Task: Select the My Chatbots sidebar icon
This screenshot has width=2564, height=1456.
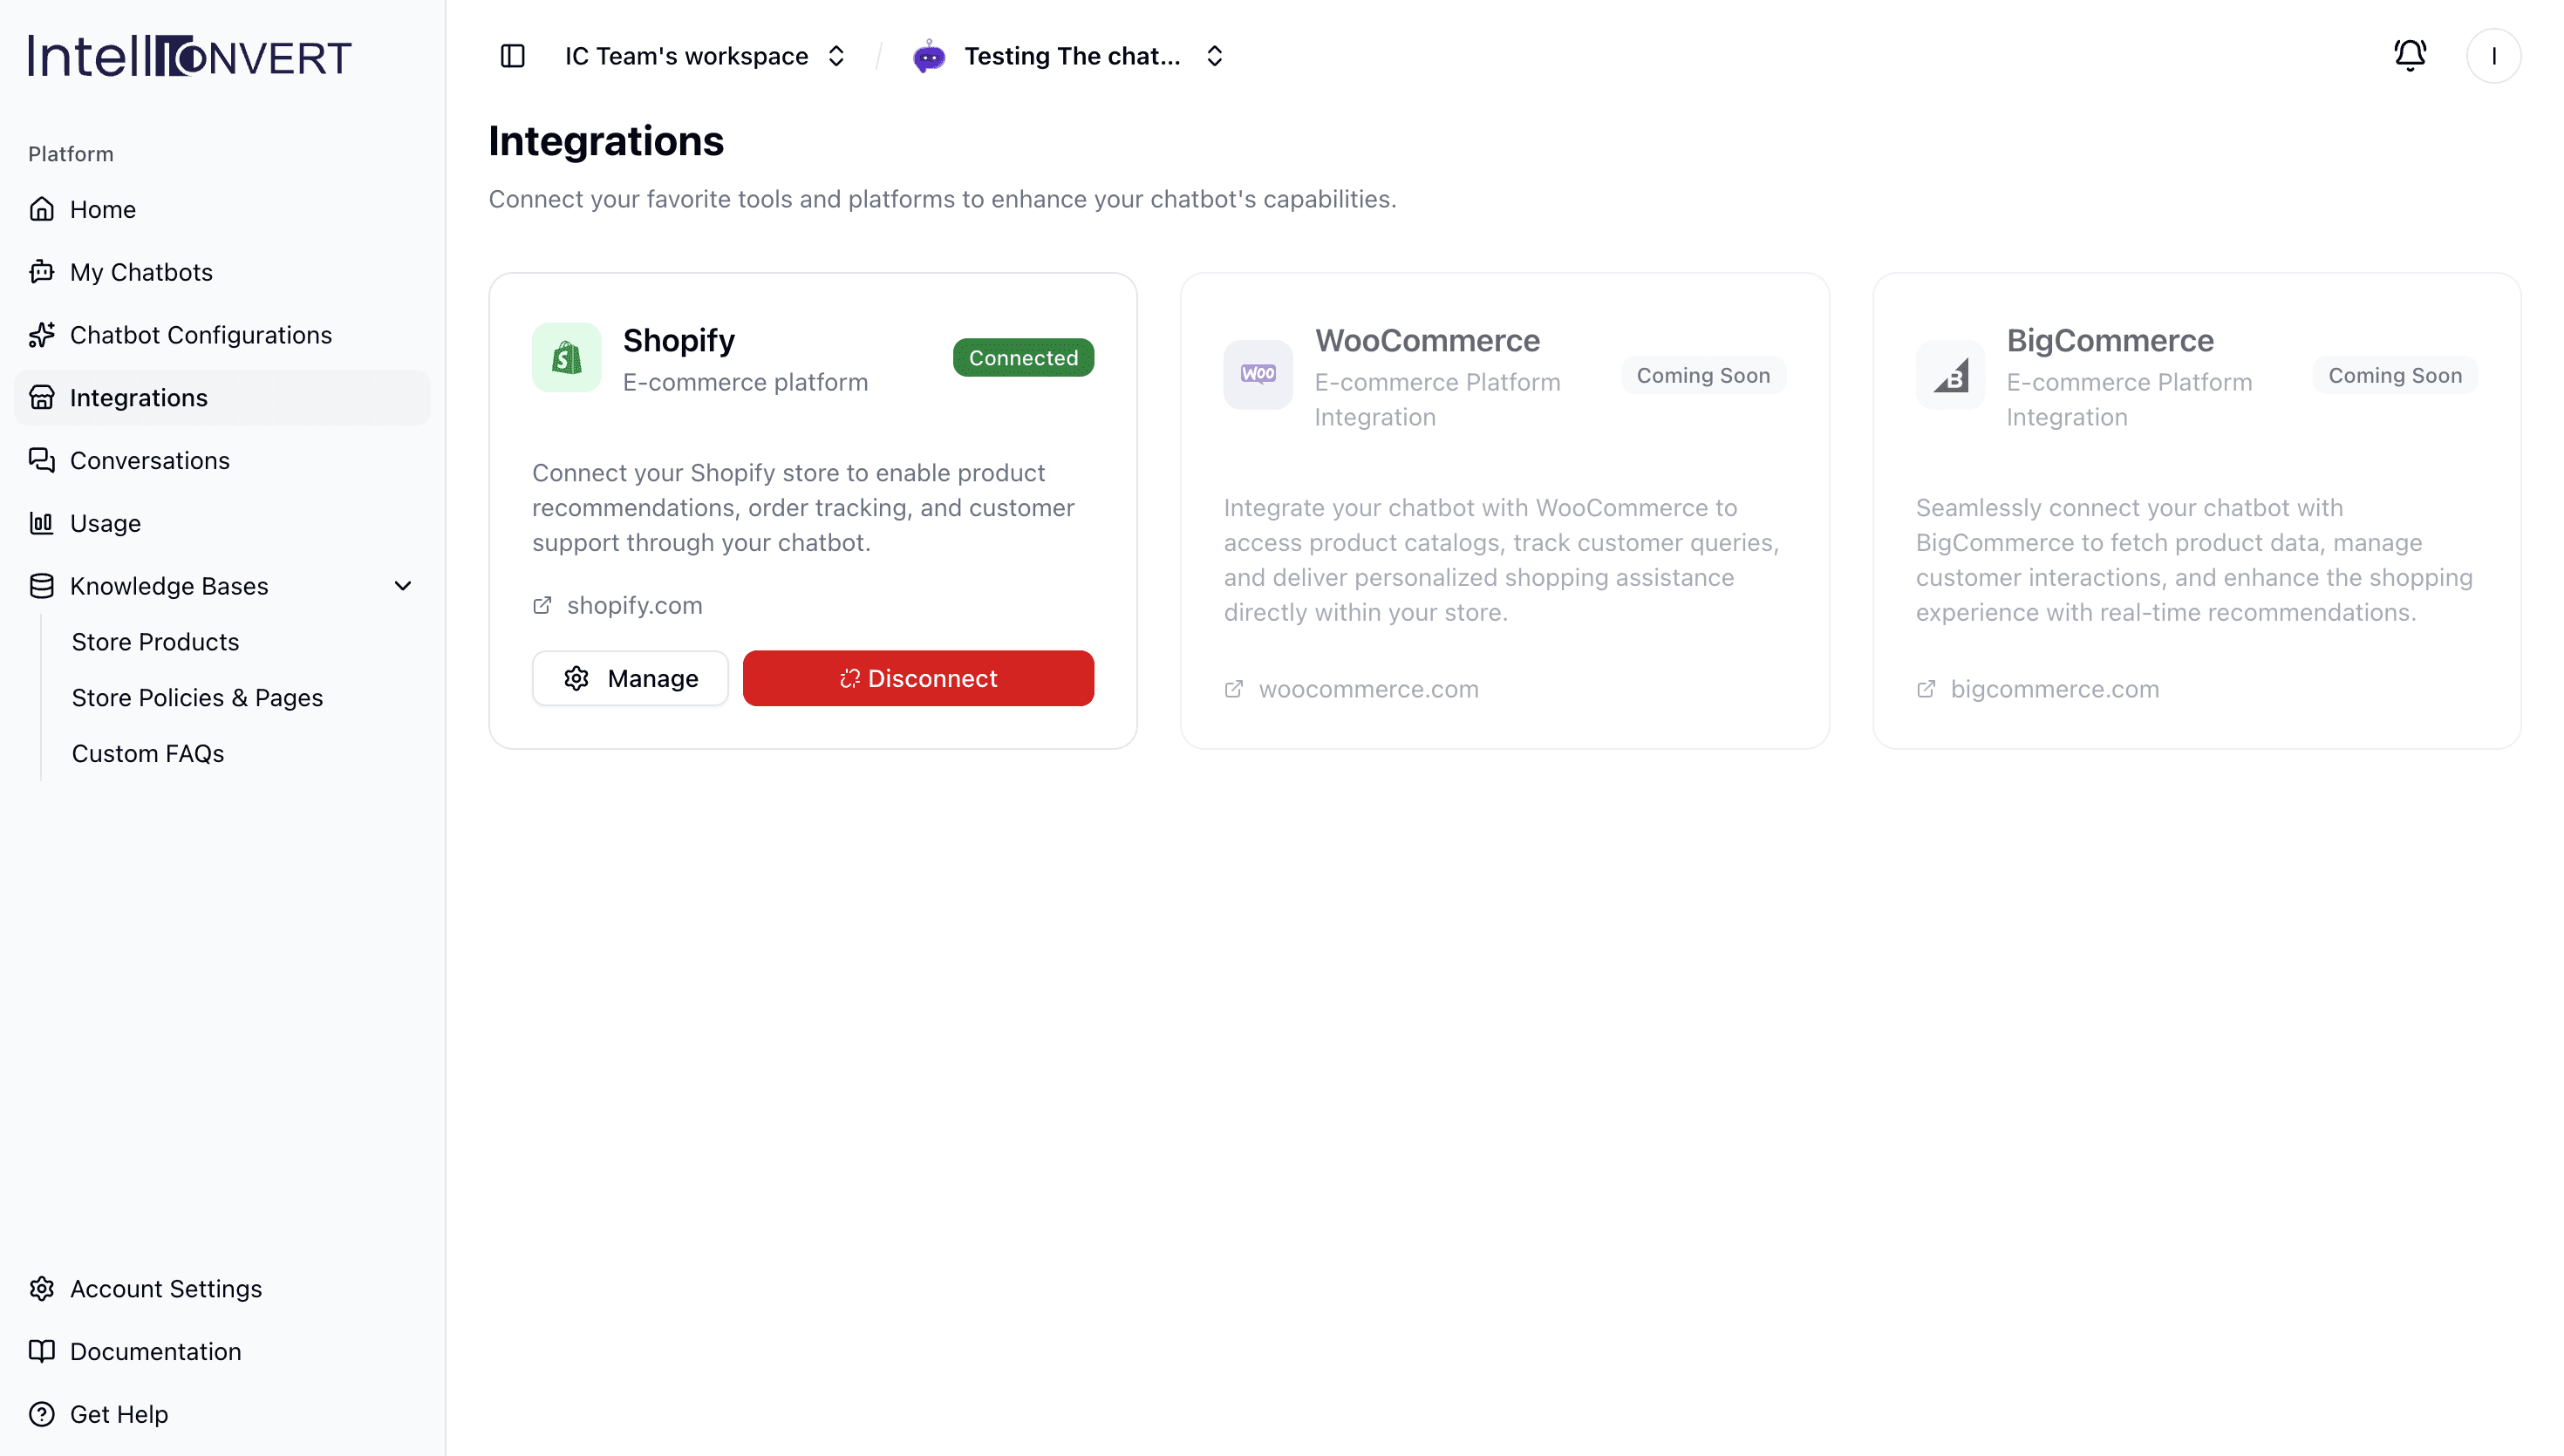Action: (41, 271)
